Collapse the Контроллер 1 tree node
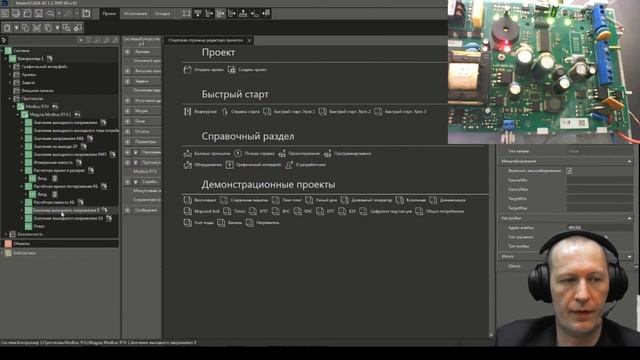The height and width of the screenshot is (360, 640). pos(6,59)
